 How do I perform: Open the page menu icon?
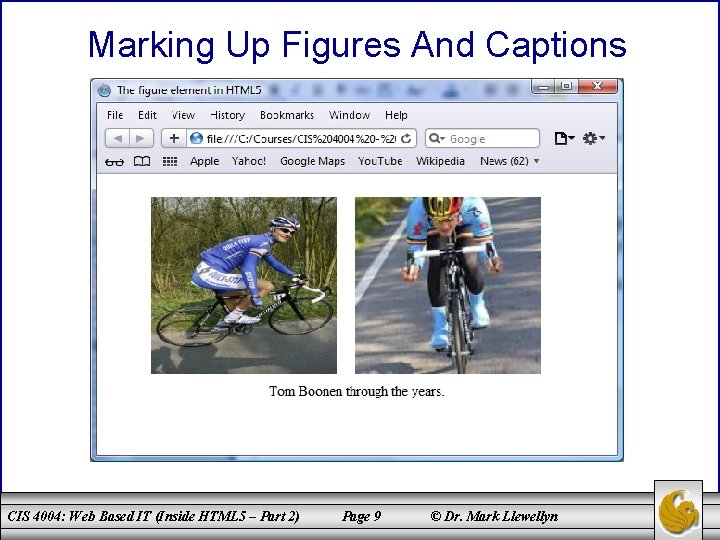point(564,138)
